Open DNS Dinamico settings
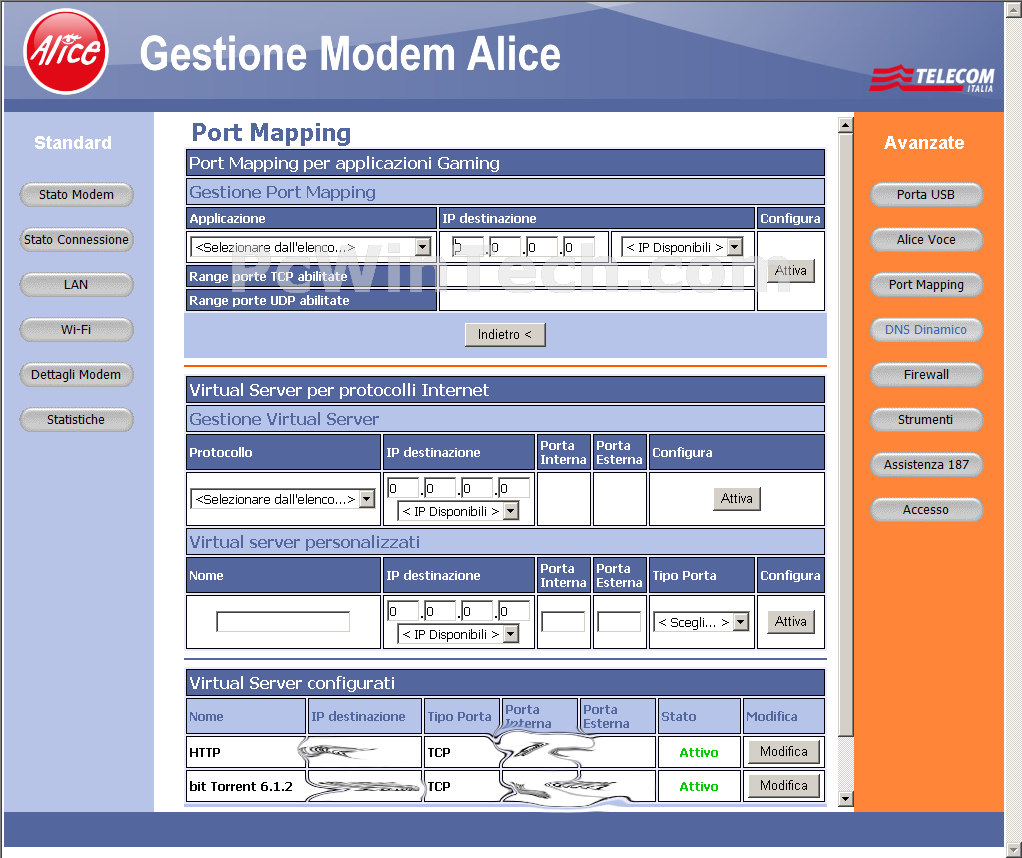Viewport: 1022px width, 858px height. point(926,329)
